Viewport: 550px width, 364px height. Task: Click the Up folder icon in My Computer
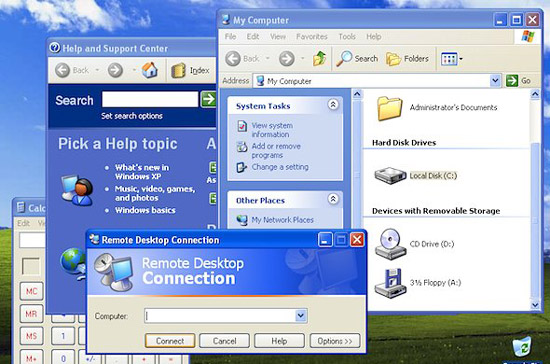click(319, 59)
